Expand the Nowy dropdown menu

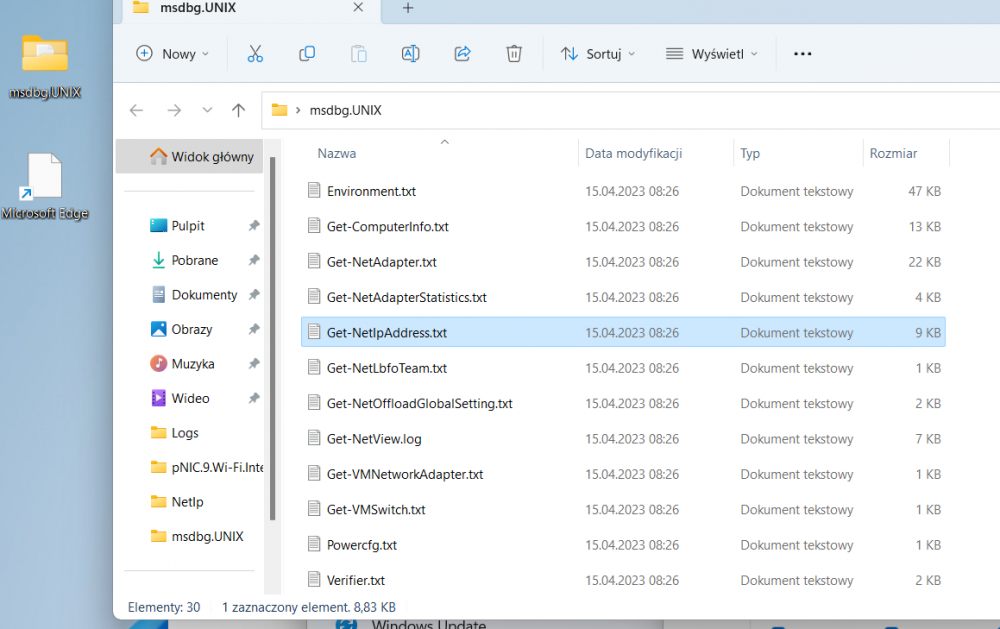pyautogui.click(x=173, y=54)
